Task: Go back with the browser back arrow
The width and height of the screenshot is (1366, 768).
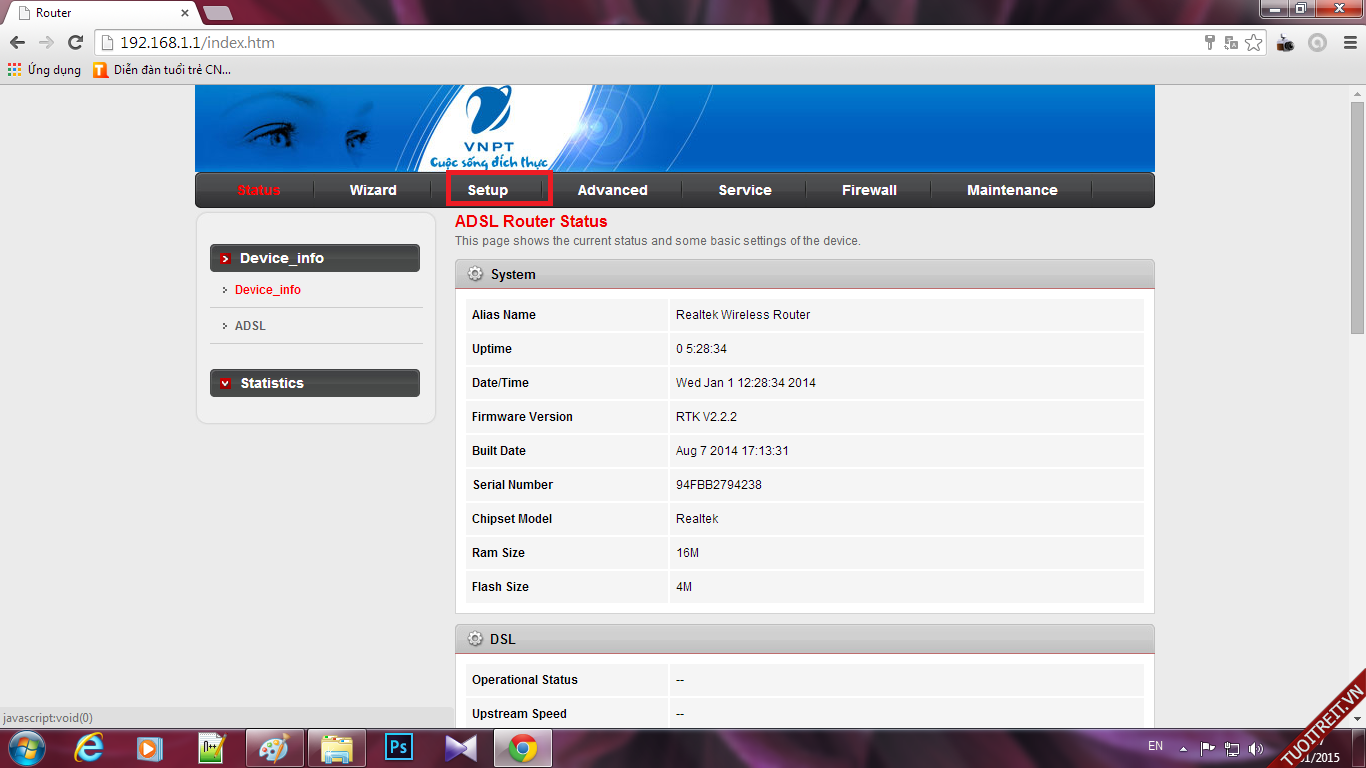Action: (17, 43)
